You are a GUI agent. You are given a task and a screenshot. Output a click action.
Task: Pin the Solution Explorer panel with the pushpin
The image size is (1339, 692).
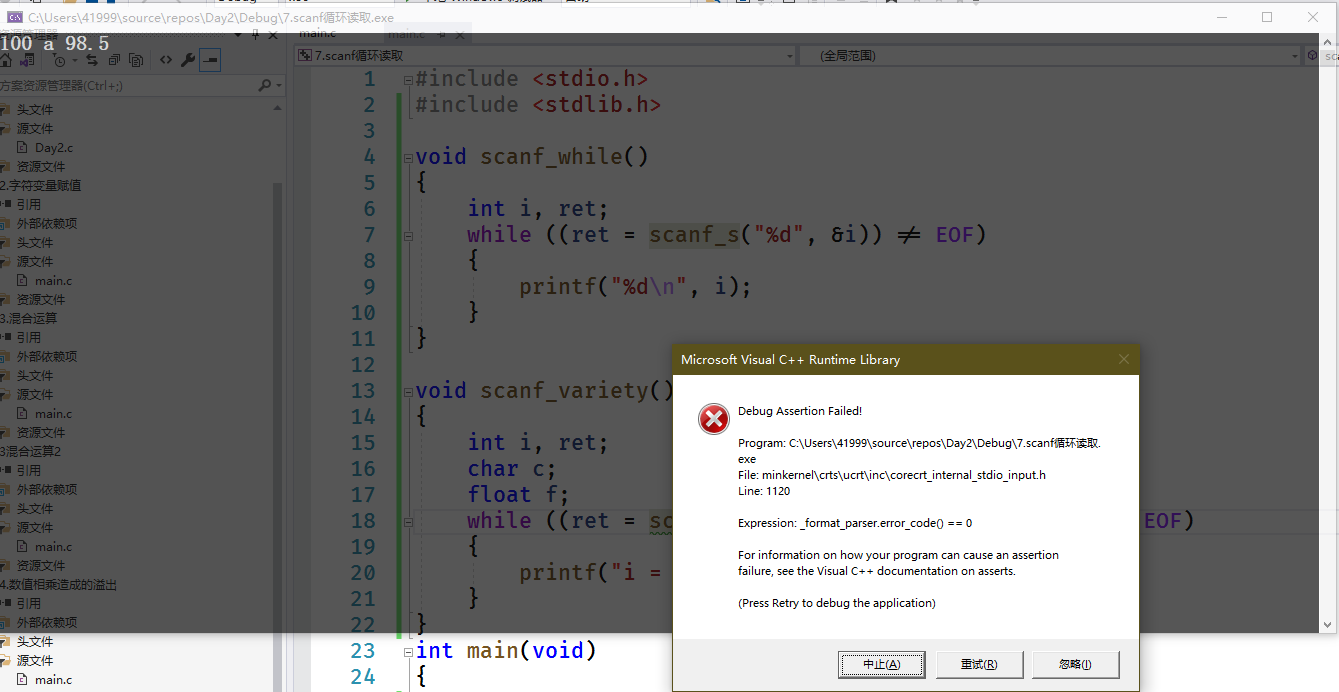pyautogui.click(x=256, y=34)
